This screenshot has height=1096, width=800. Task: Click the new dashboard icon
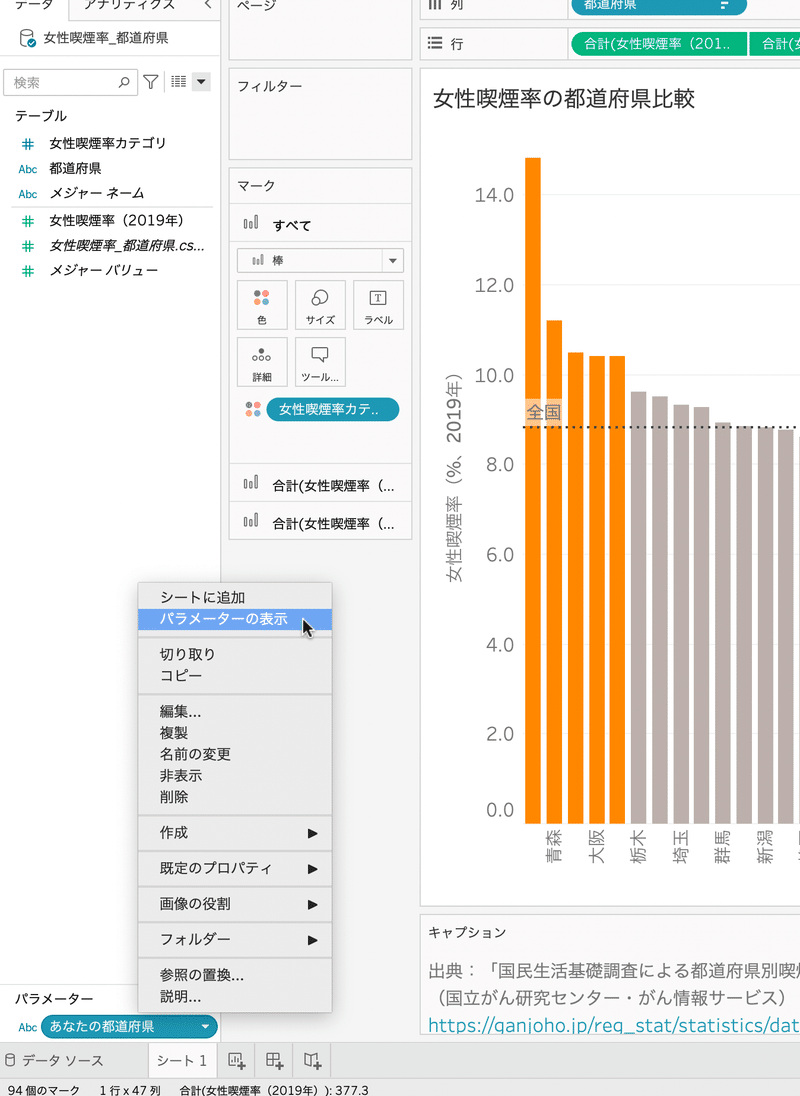274,1061
